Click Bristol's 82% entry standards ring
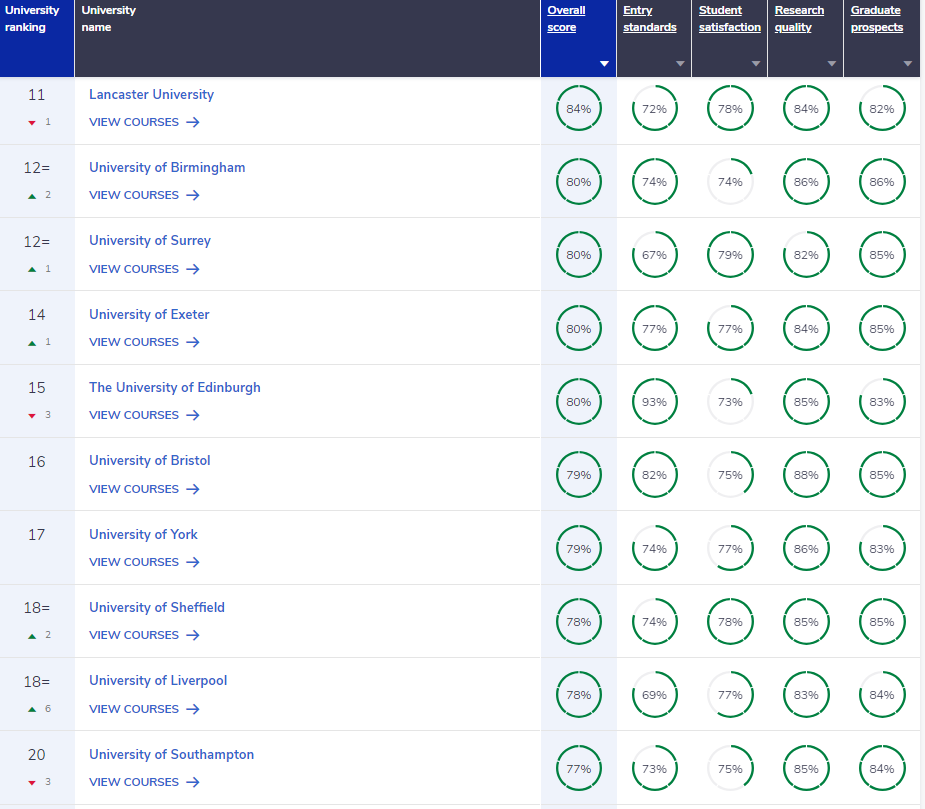Image resolution: width=925 pixels, height=809 pixels. point(654,475)
